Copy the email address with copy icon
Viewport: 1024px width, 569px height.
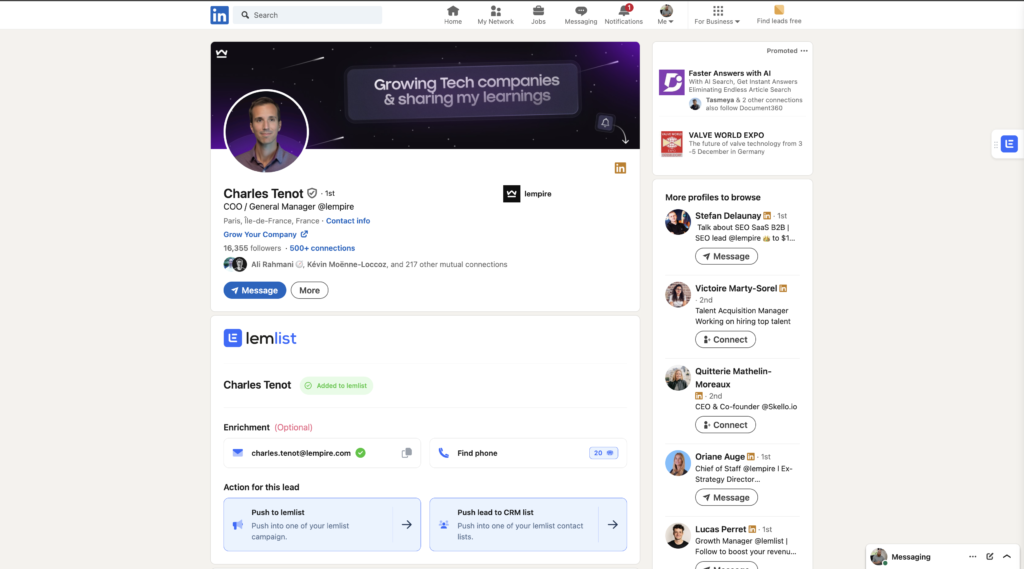(407, 453)
